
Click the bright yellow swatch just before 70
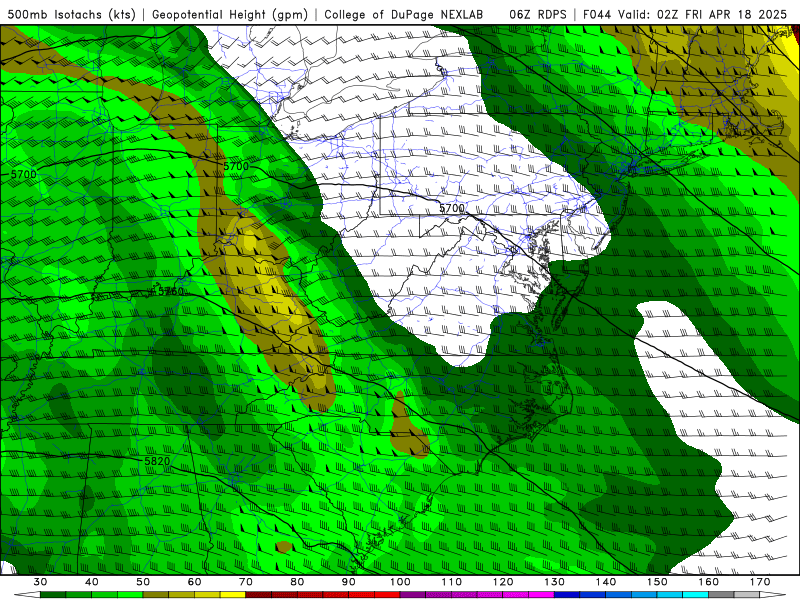coord(233,595)
